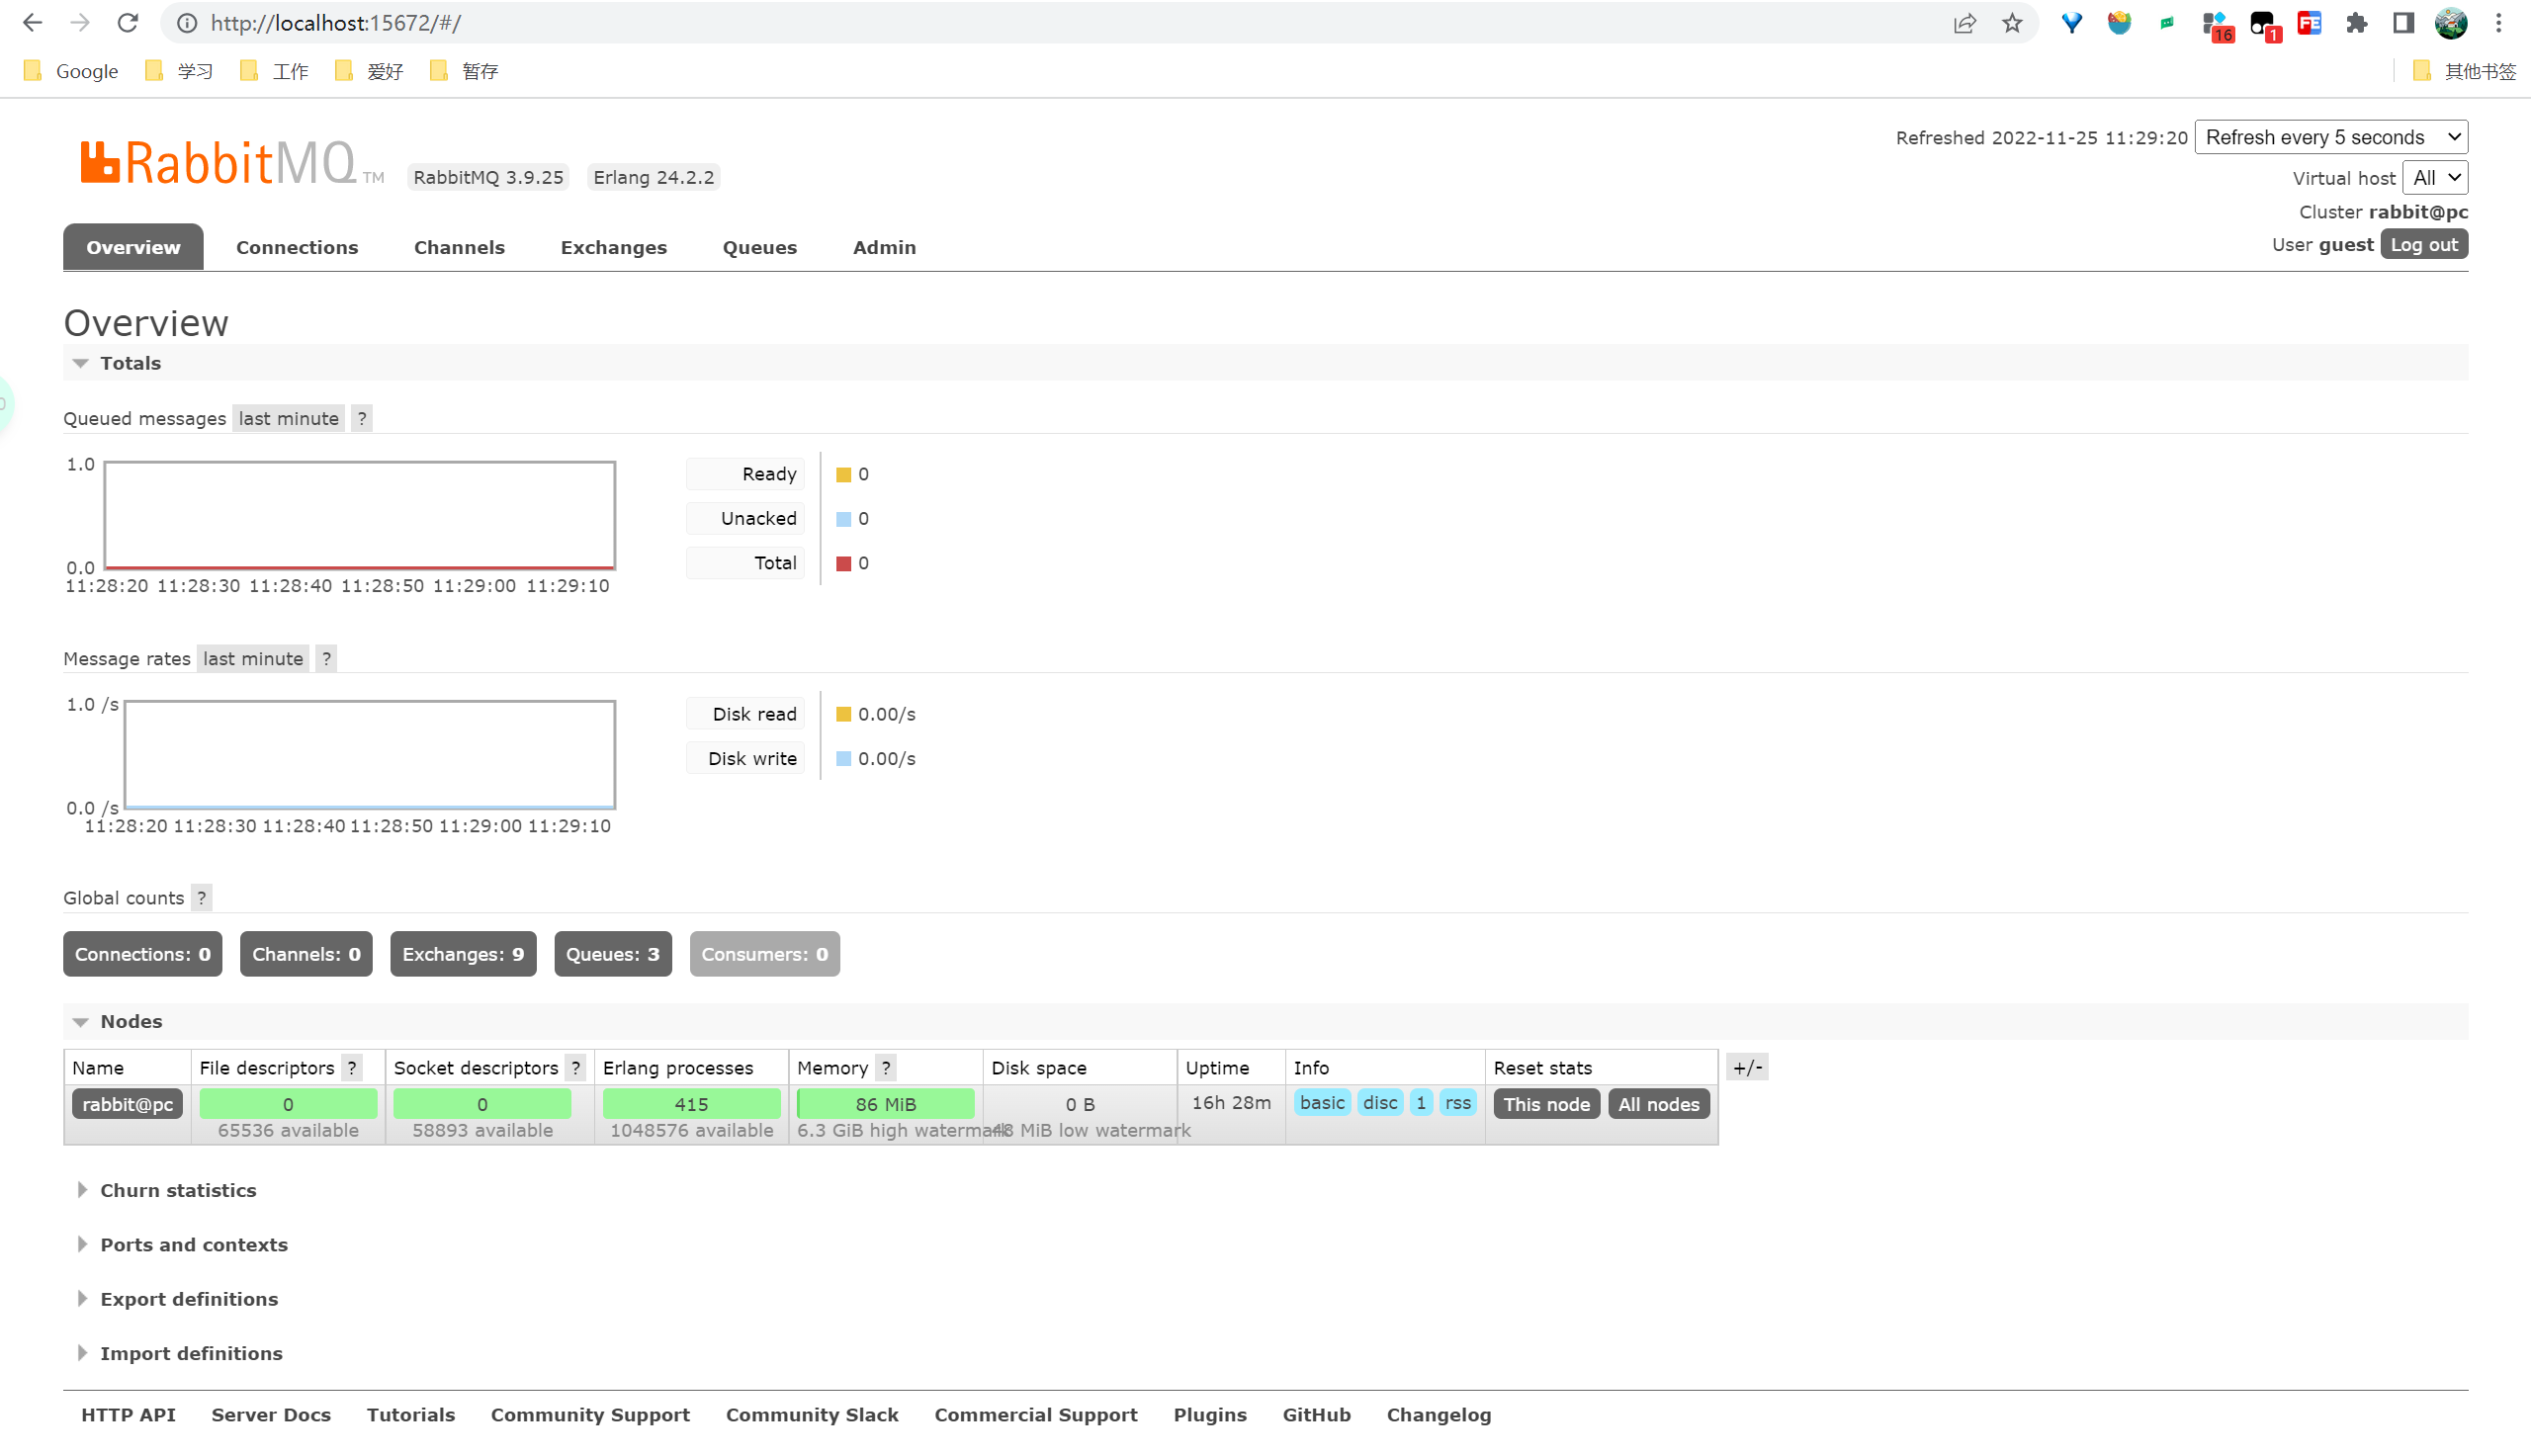Click the site info icon in address bar

pos(187,23)
